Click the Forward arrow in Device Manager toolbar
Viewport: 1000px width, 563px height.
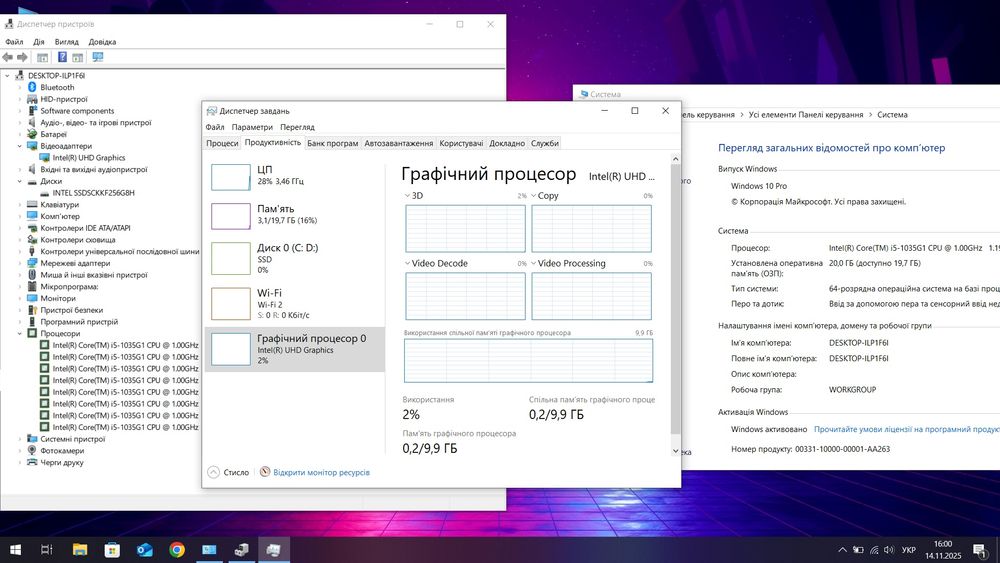tap(22, 57)
